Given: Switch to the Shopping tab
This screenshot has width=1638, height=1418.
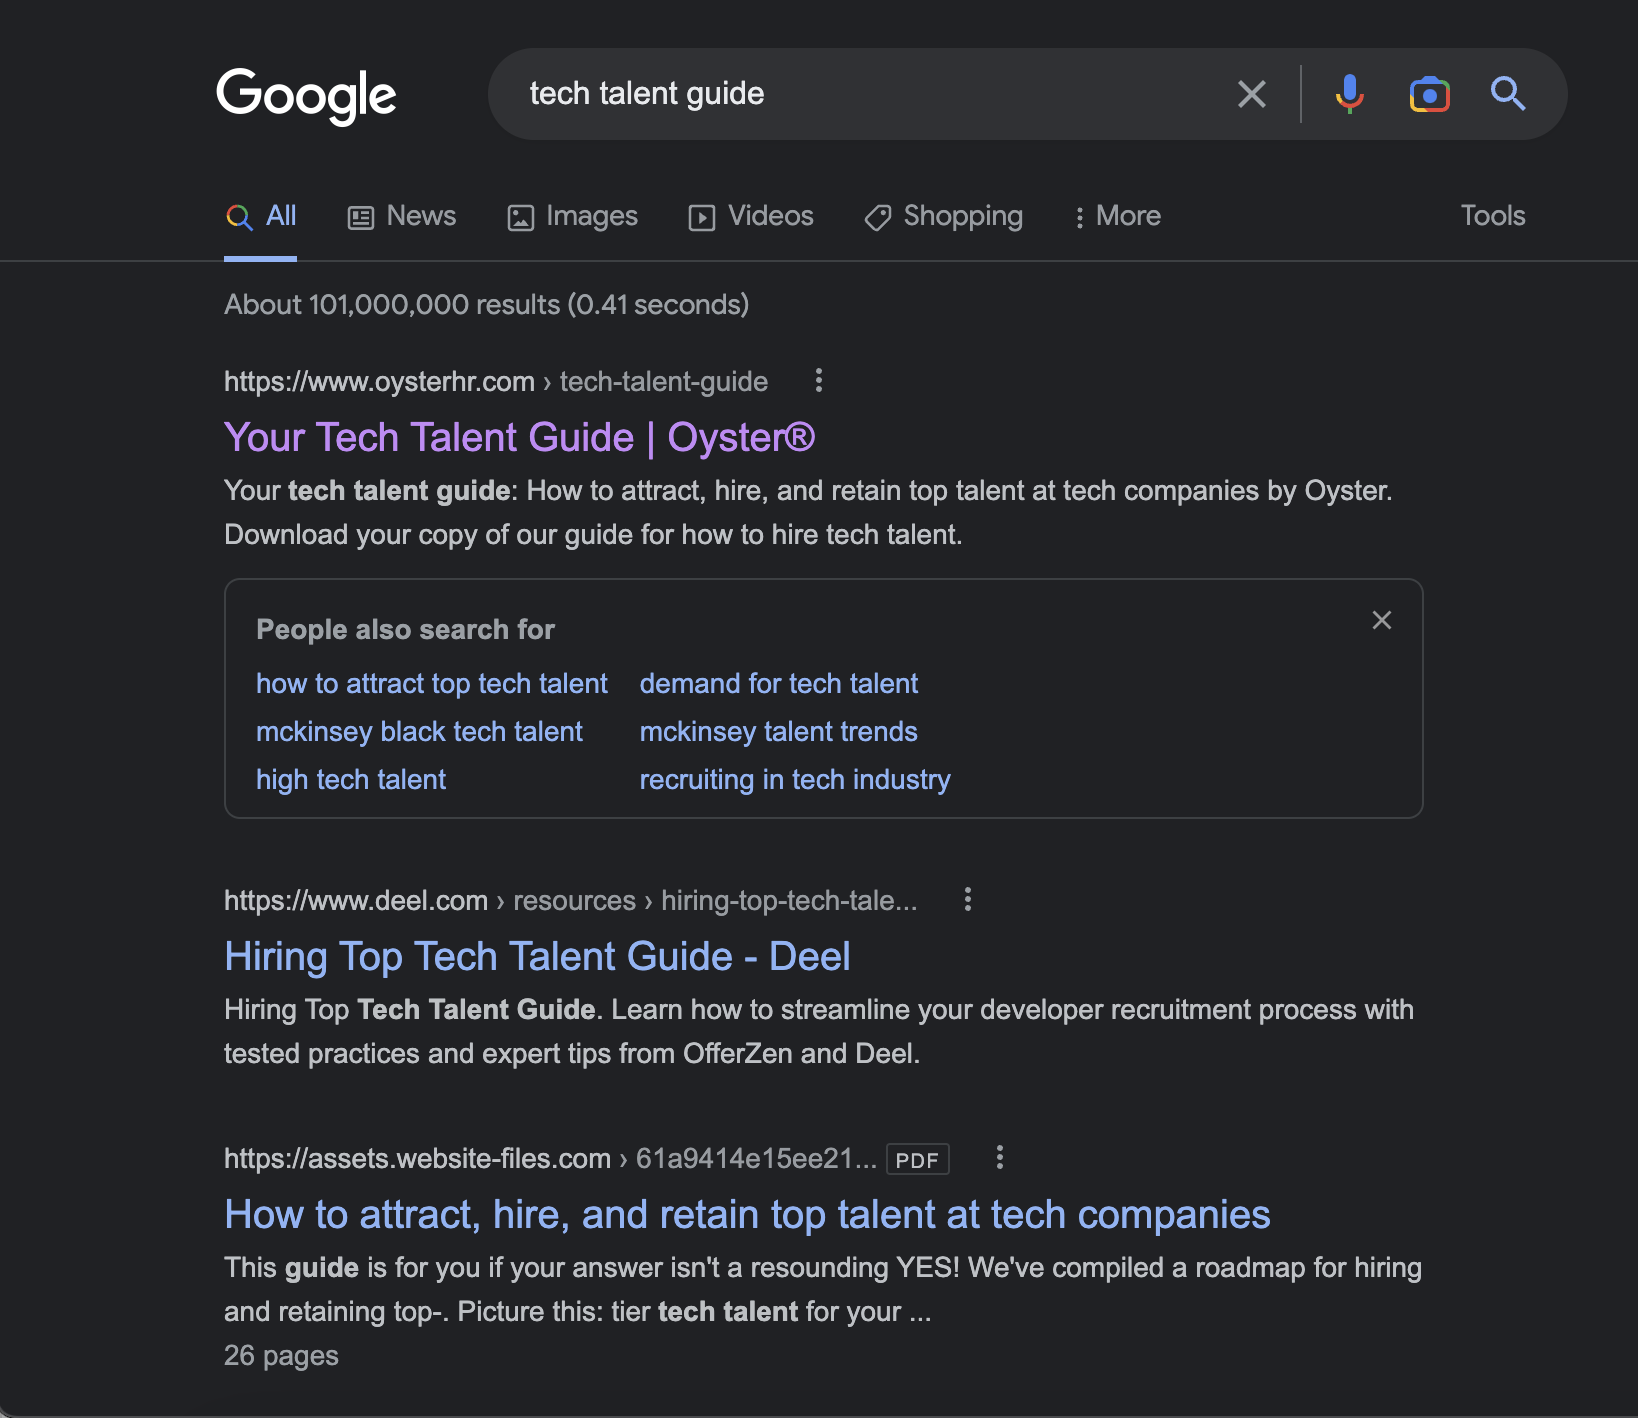Looking at the screenshot, I should (943, 216).
